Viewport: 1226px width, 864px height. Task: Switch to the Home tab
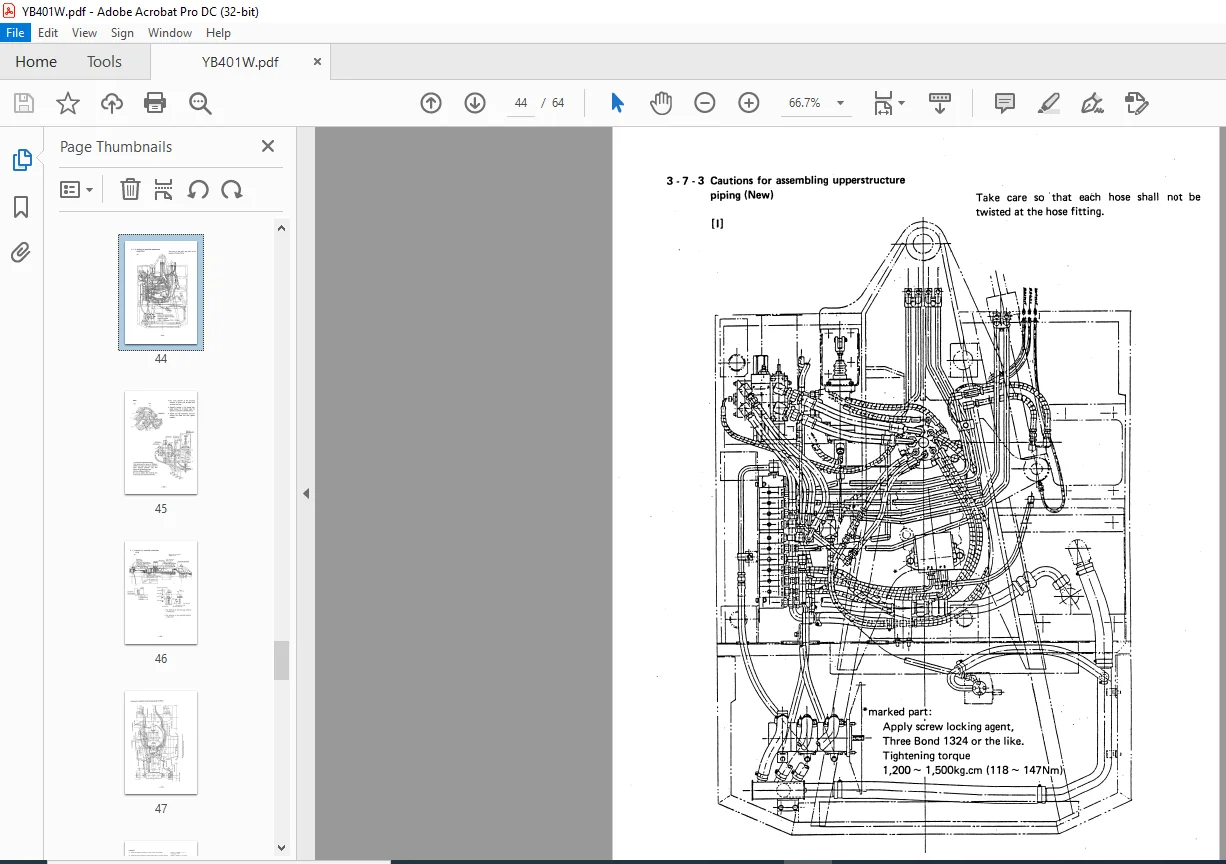pyautogui.click(x=36, y=61)
